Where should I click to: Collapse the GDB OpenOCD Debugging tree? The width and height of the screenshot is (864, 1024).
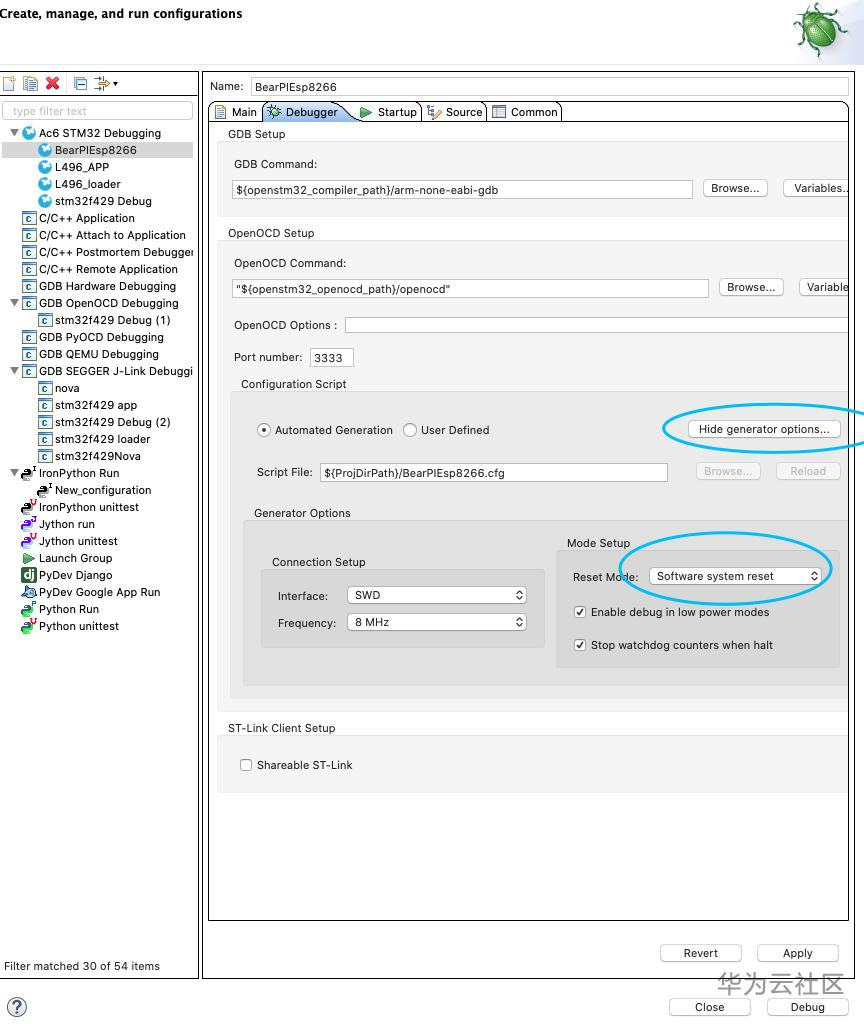pyautogui.click(x=14, y=302)
